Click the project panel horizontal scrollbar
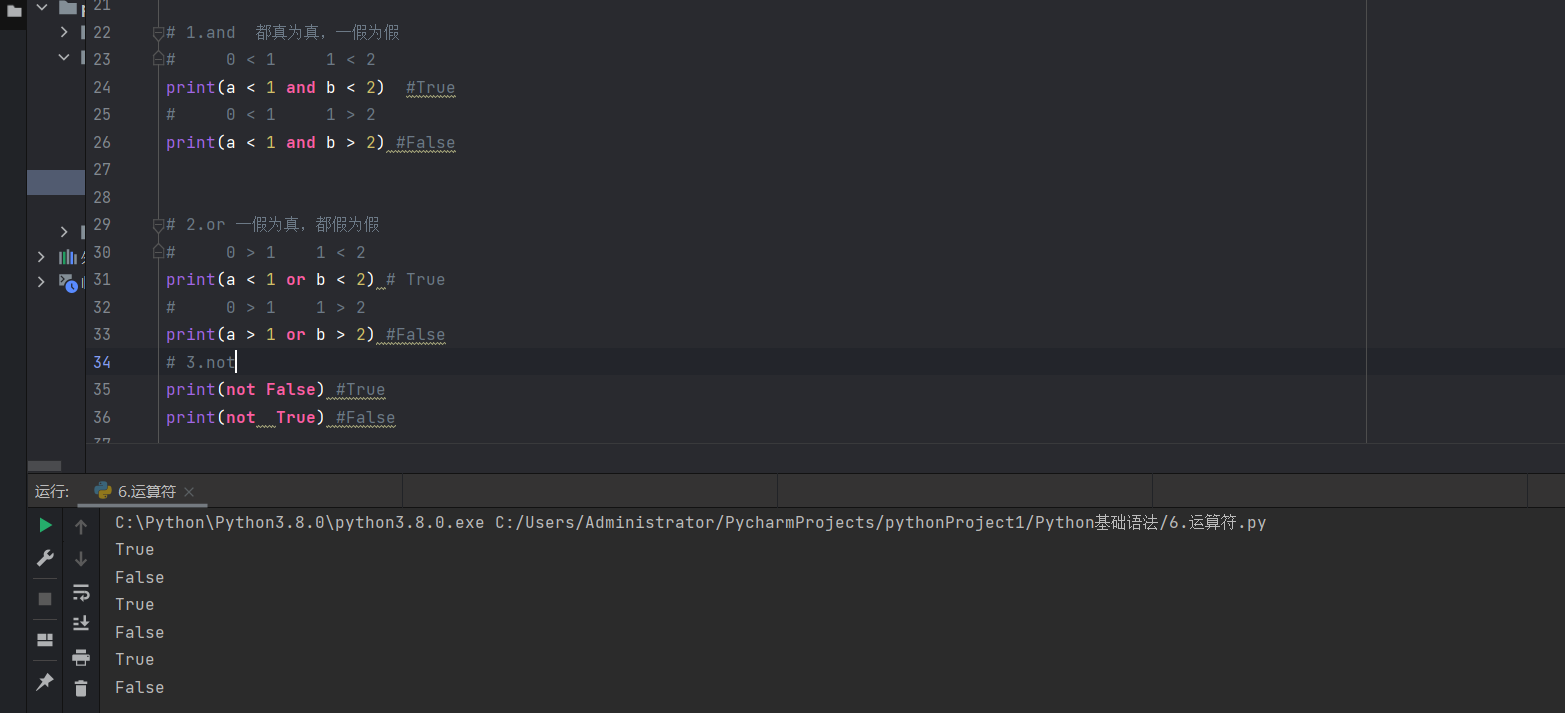The height and width of the screenshot is (713, 1565). point(44,466)
